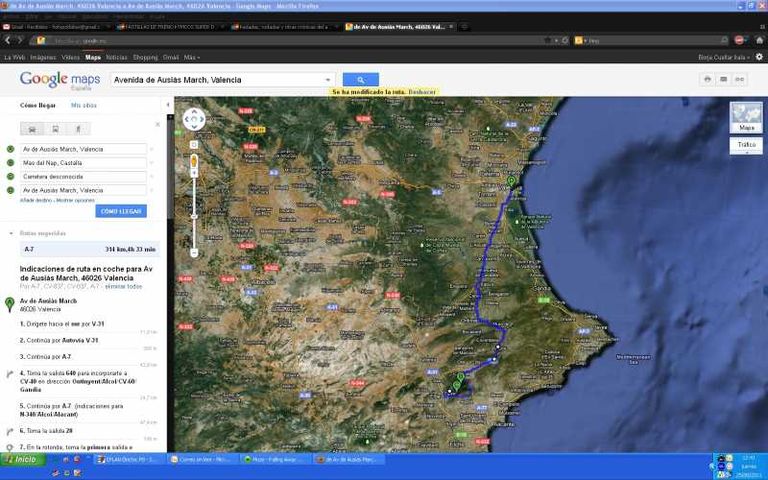Open the search box suggestions dropdown arrow

[x=328, y=79]
